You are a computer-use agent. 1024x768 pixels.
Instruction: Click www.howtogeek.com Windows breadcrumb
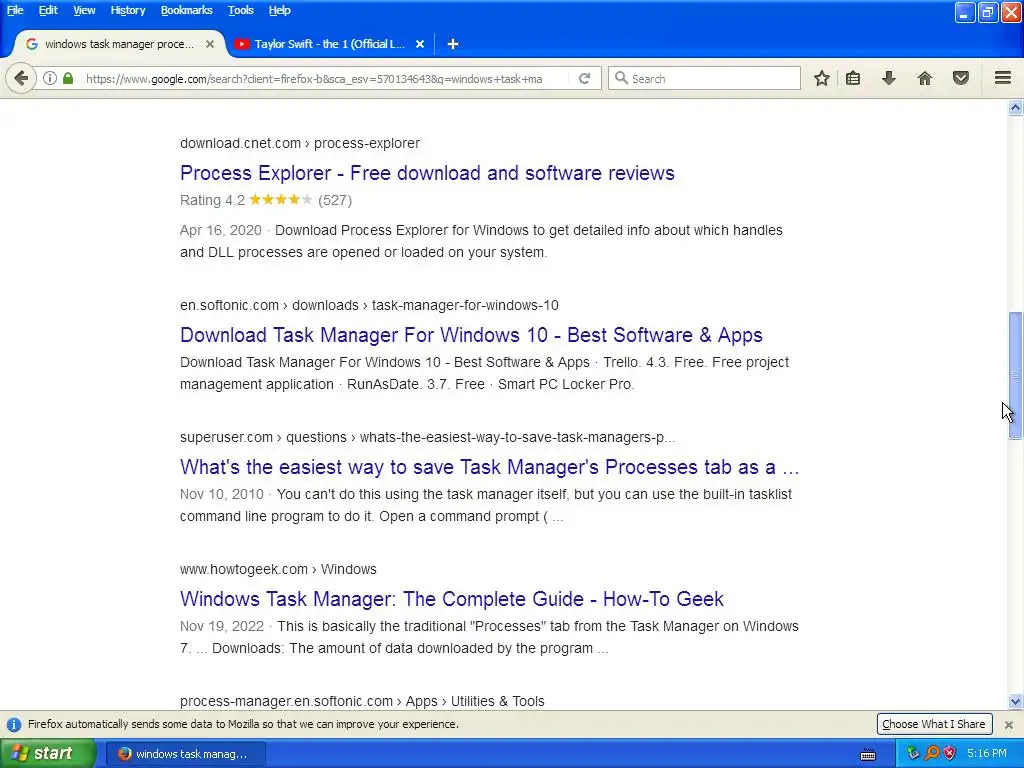tap(278, 569)
